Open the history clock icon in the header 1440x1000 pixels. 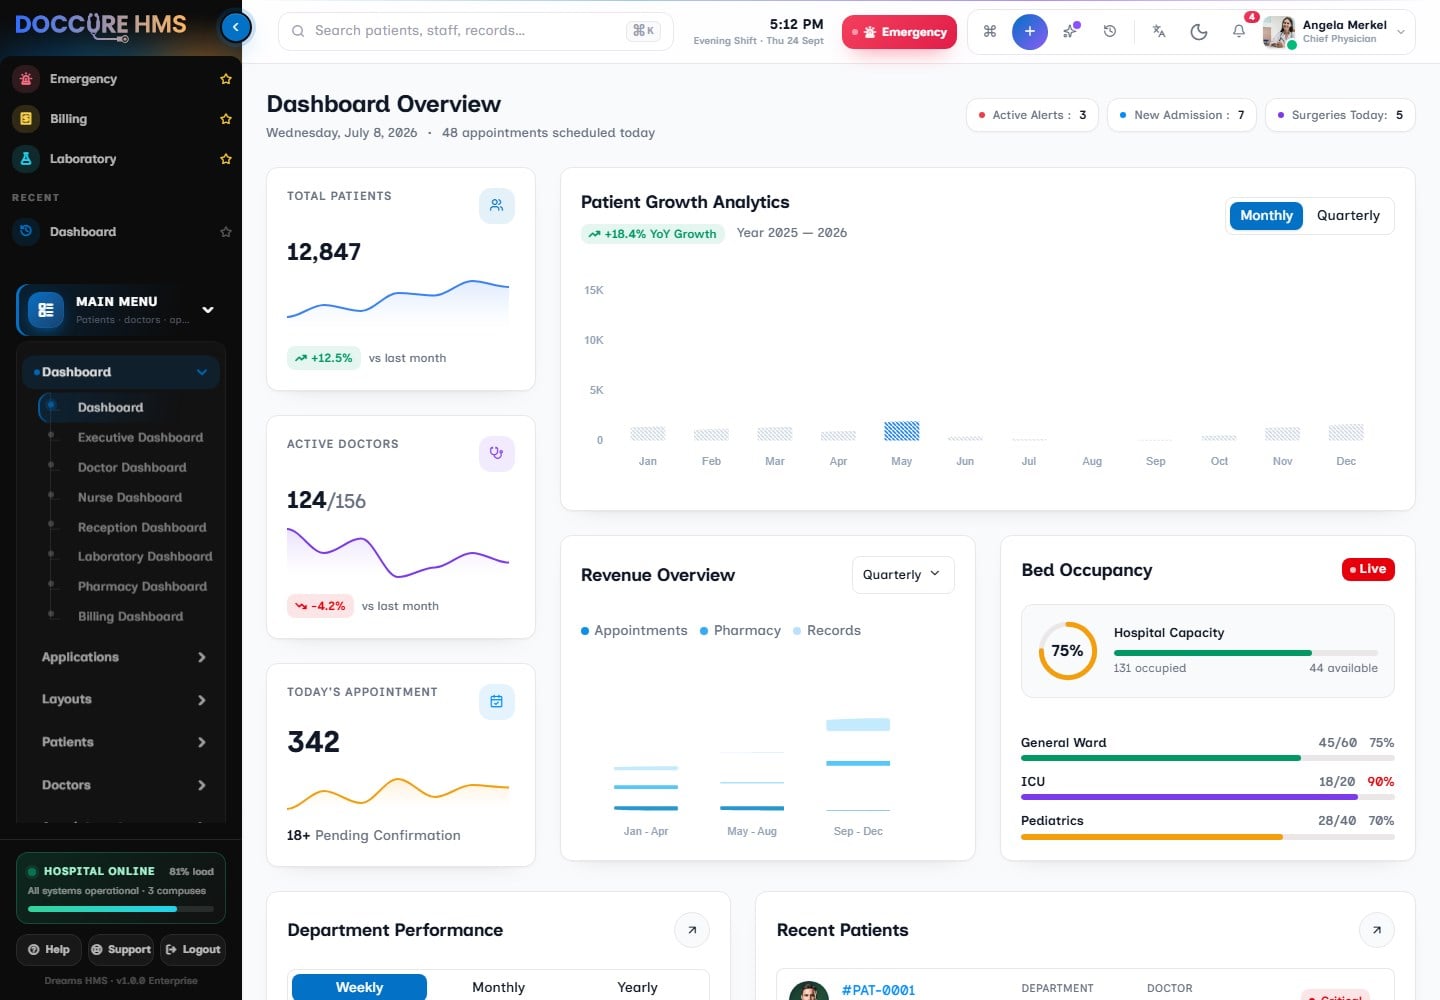click(x=1110, y=31)
